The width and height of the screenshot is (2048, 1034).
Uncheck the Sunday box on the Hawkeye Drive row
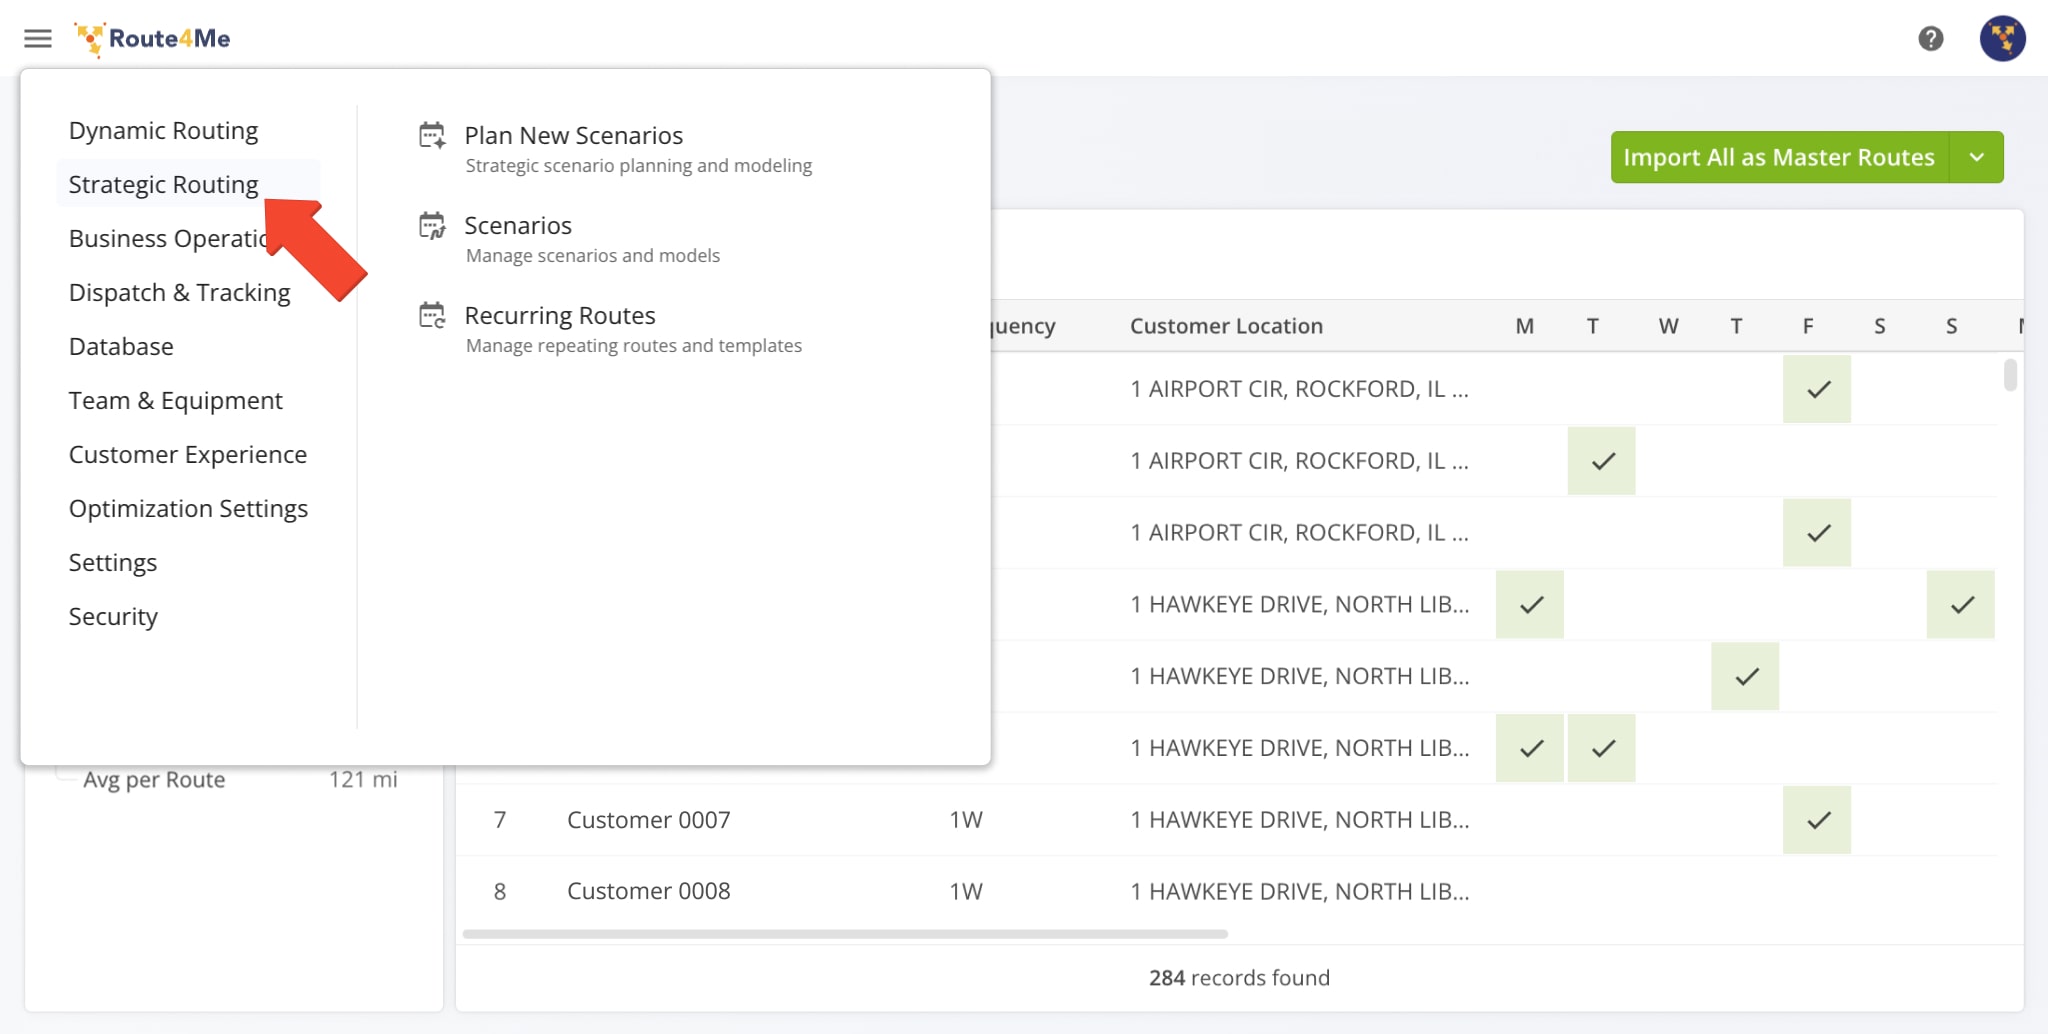tap(1960, 604)
